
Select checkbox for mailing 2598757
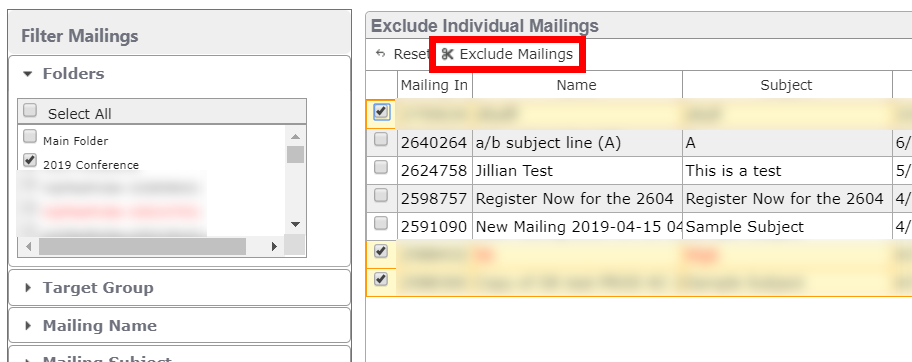pyautogui.click(x=381, y=196)
